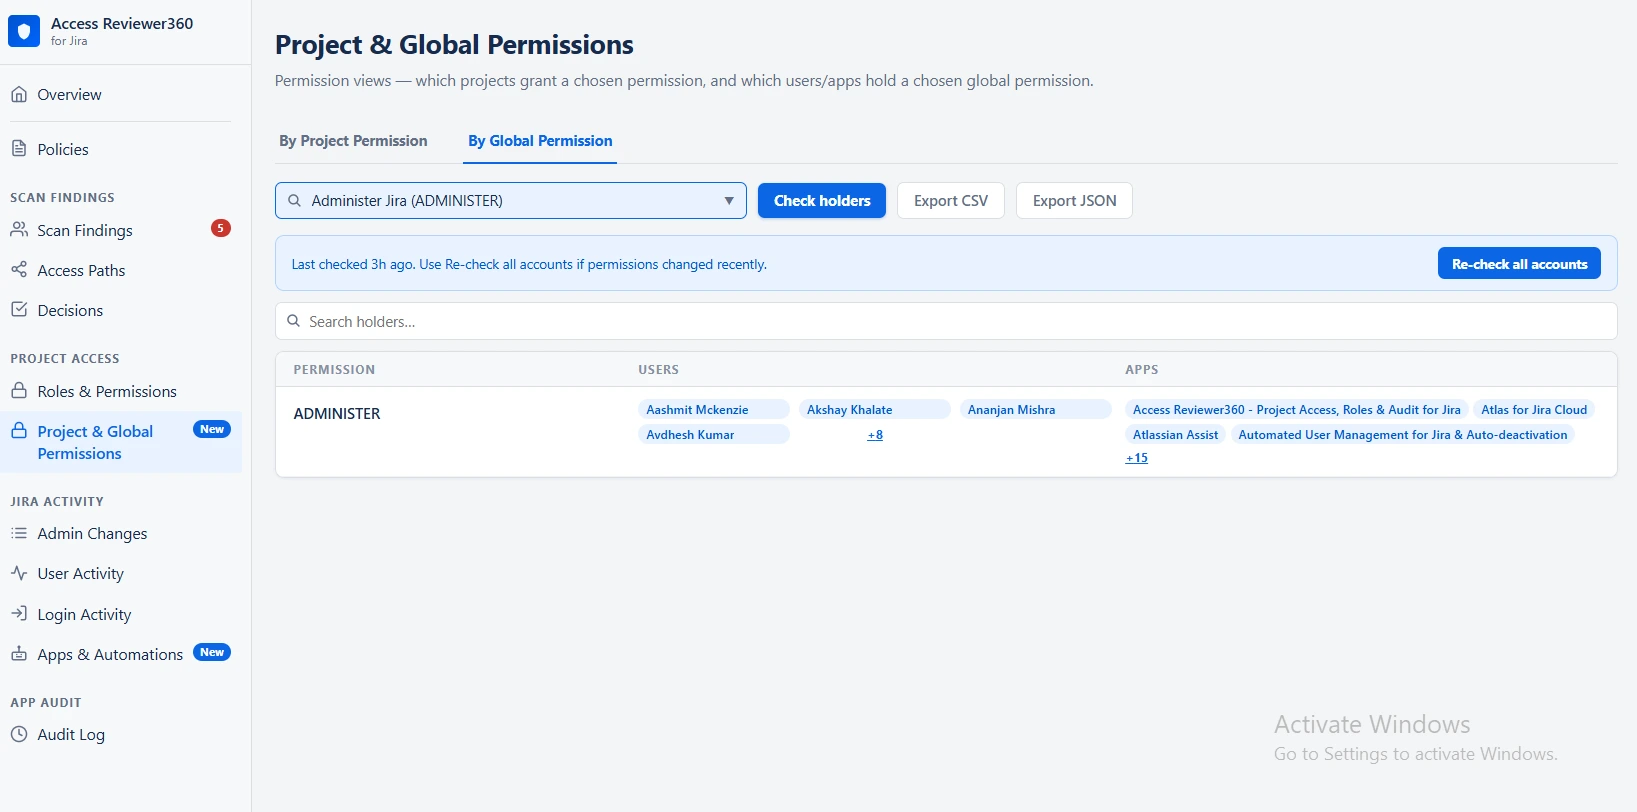View User Activity
Screen dimensions: 1637x812
(x=81, y=573)
